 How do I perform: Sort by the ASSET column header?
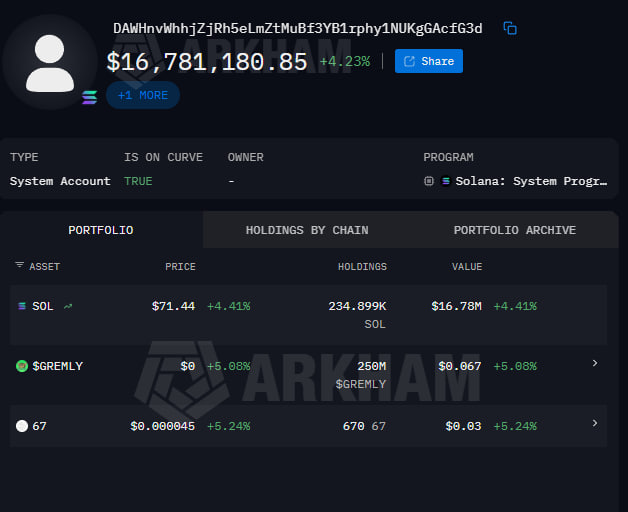pyautogui.click(x=44, y=267)
